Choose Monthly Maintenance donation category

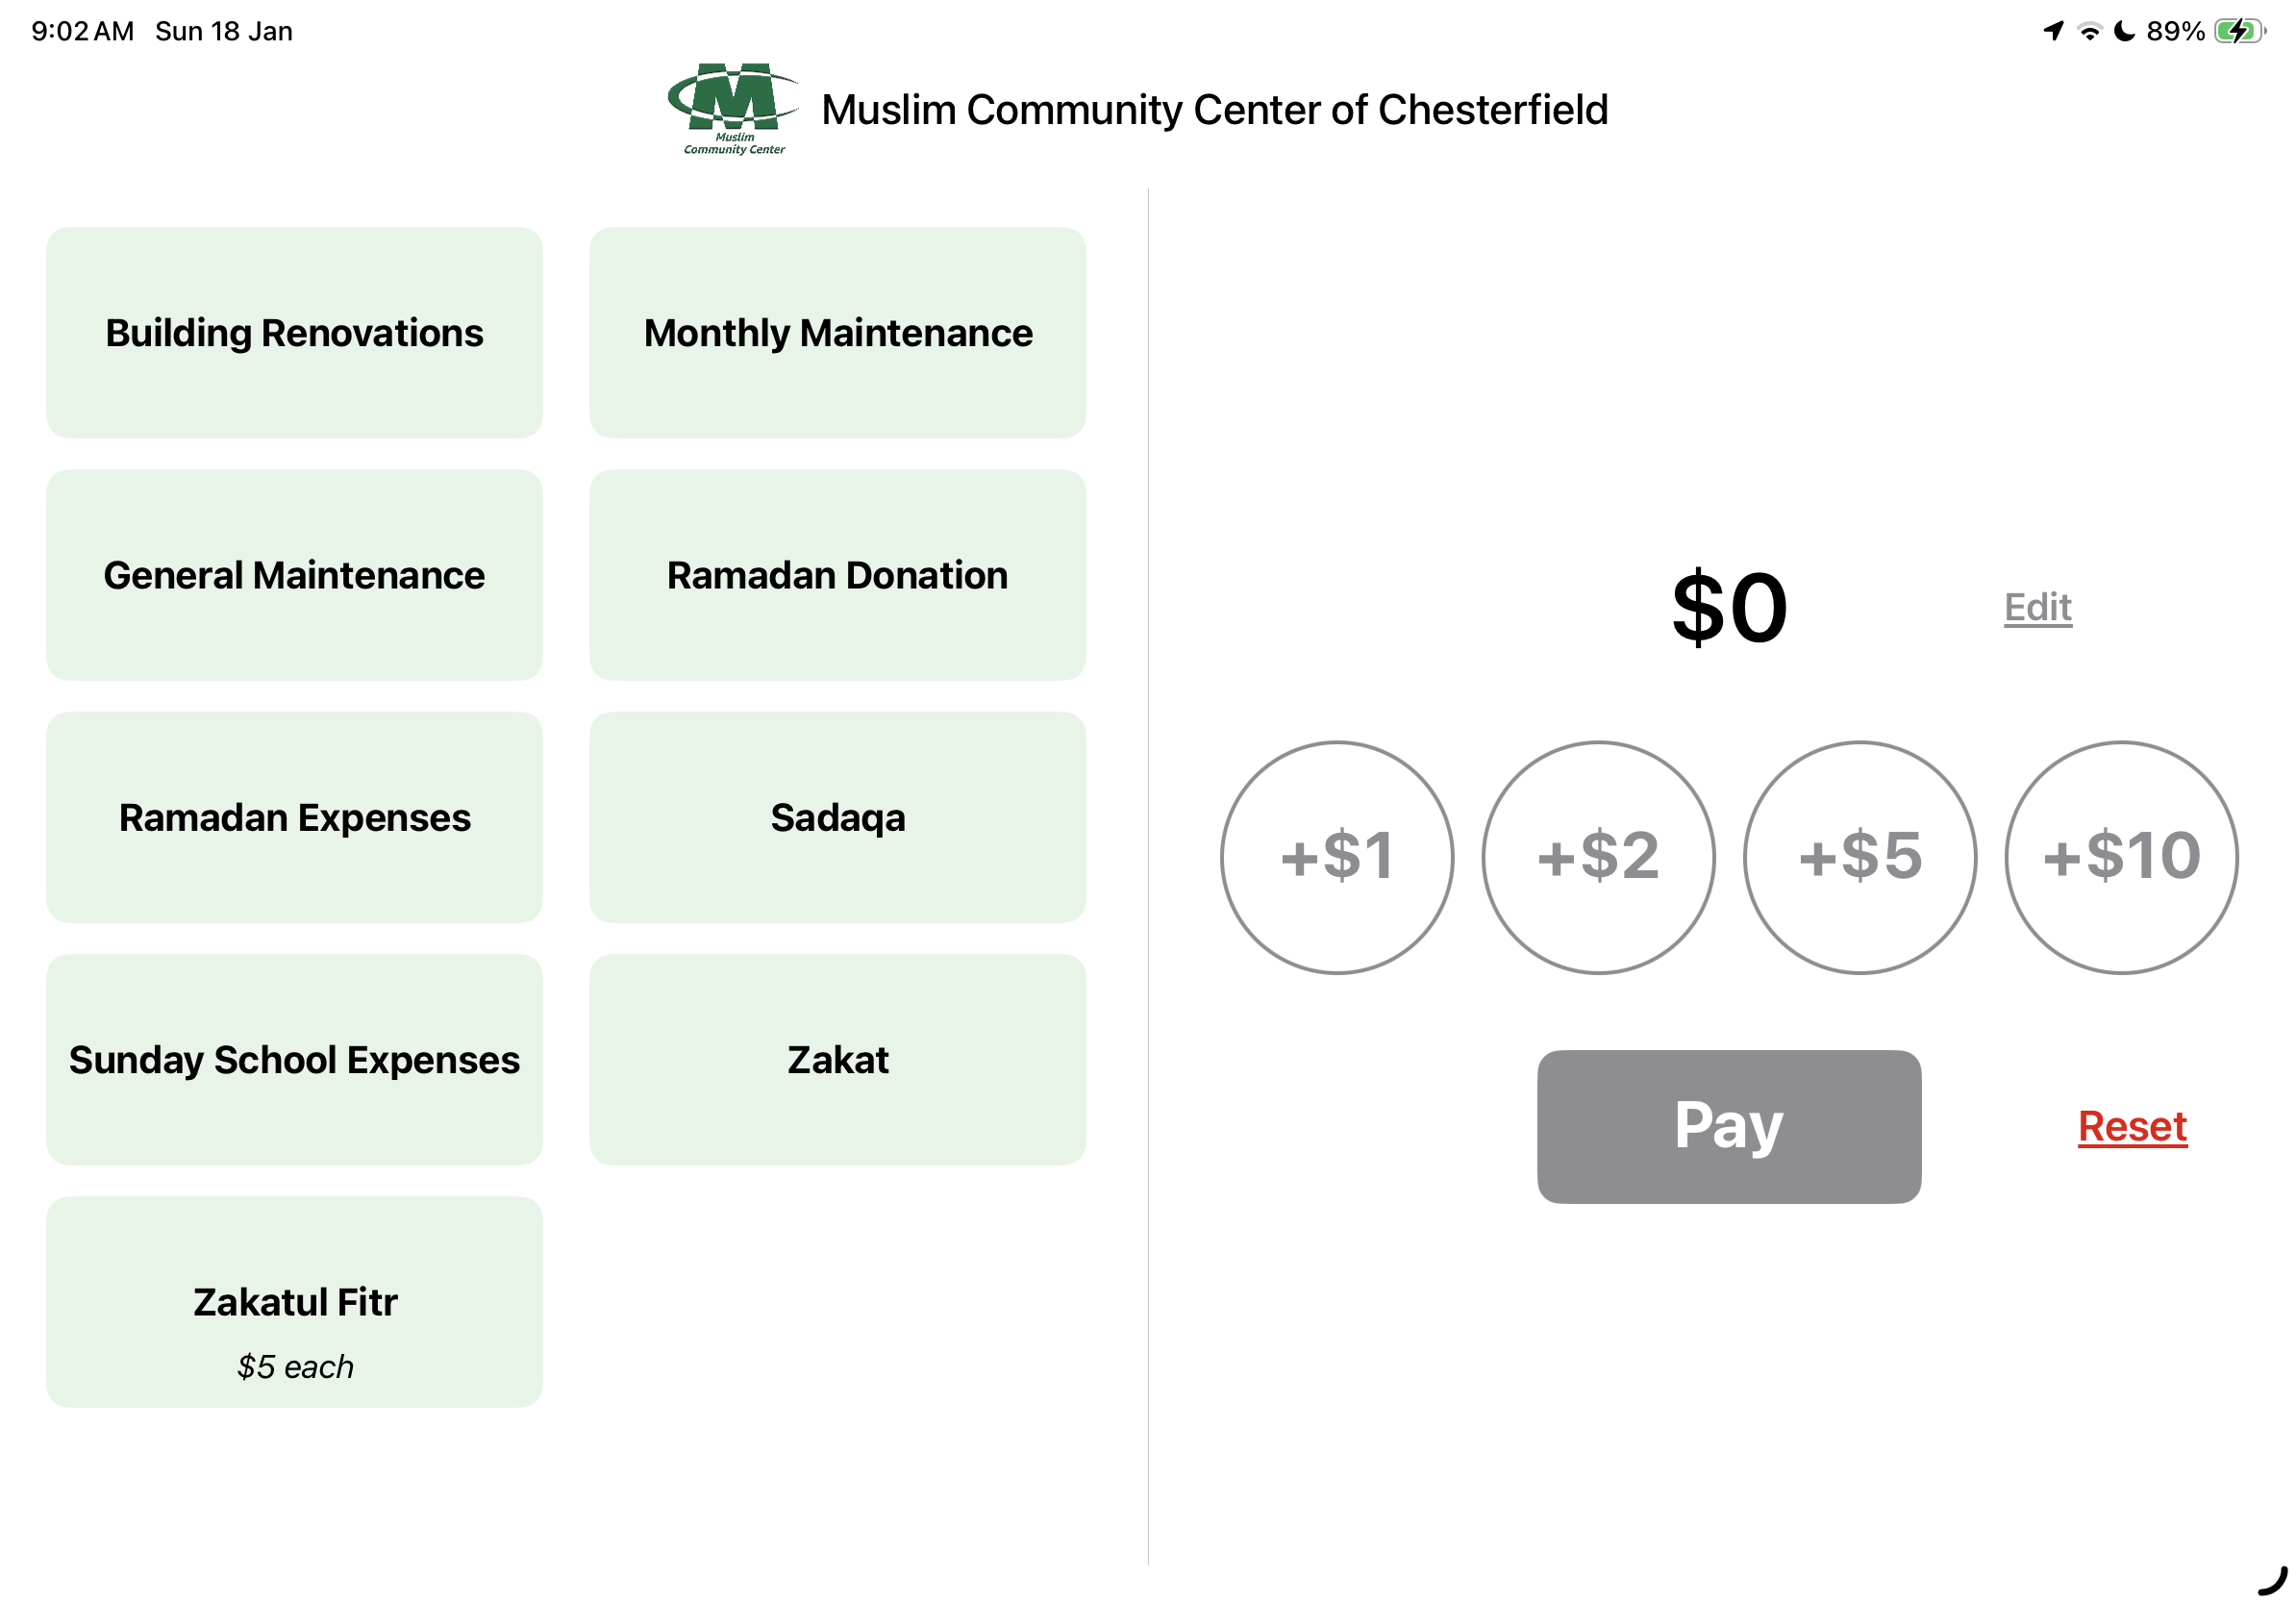(837, 333)
